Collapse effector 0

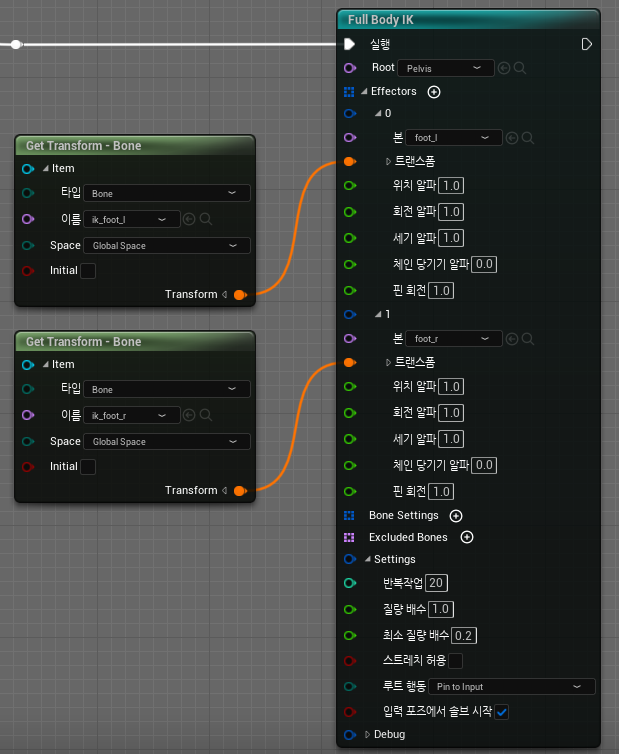point(378,113)
